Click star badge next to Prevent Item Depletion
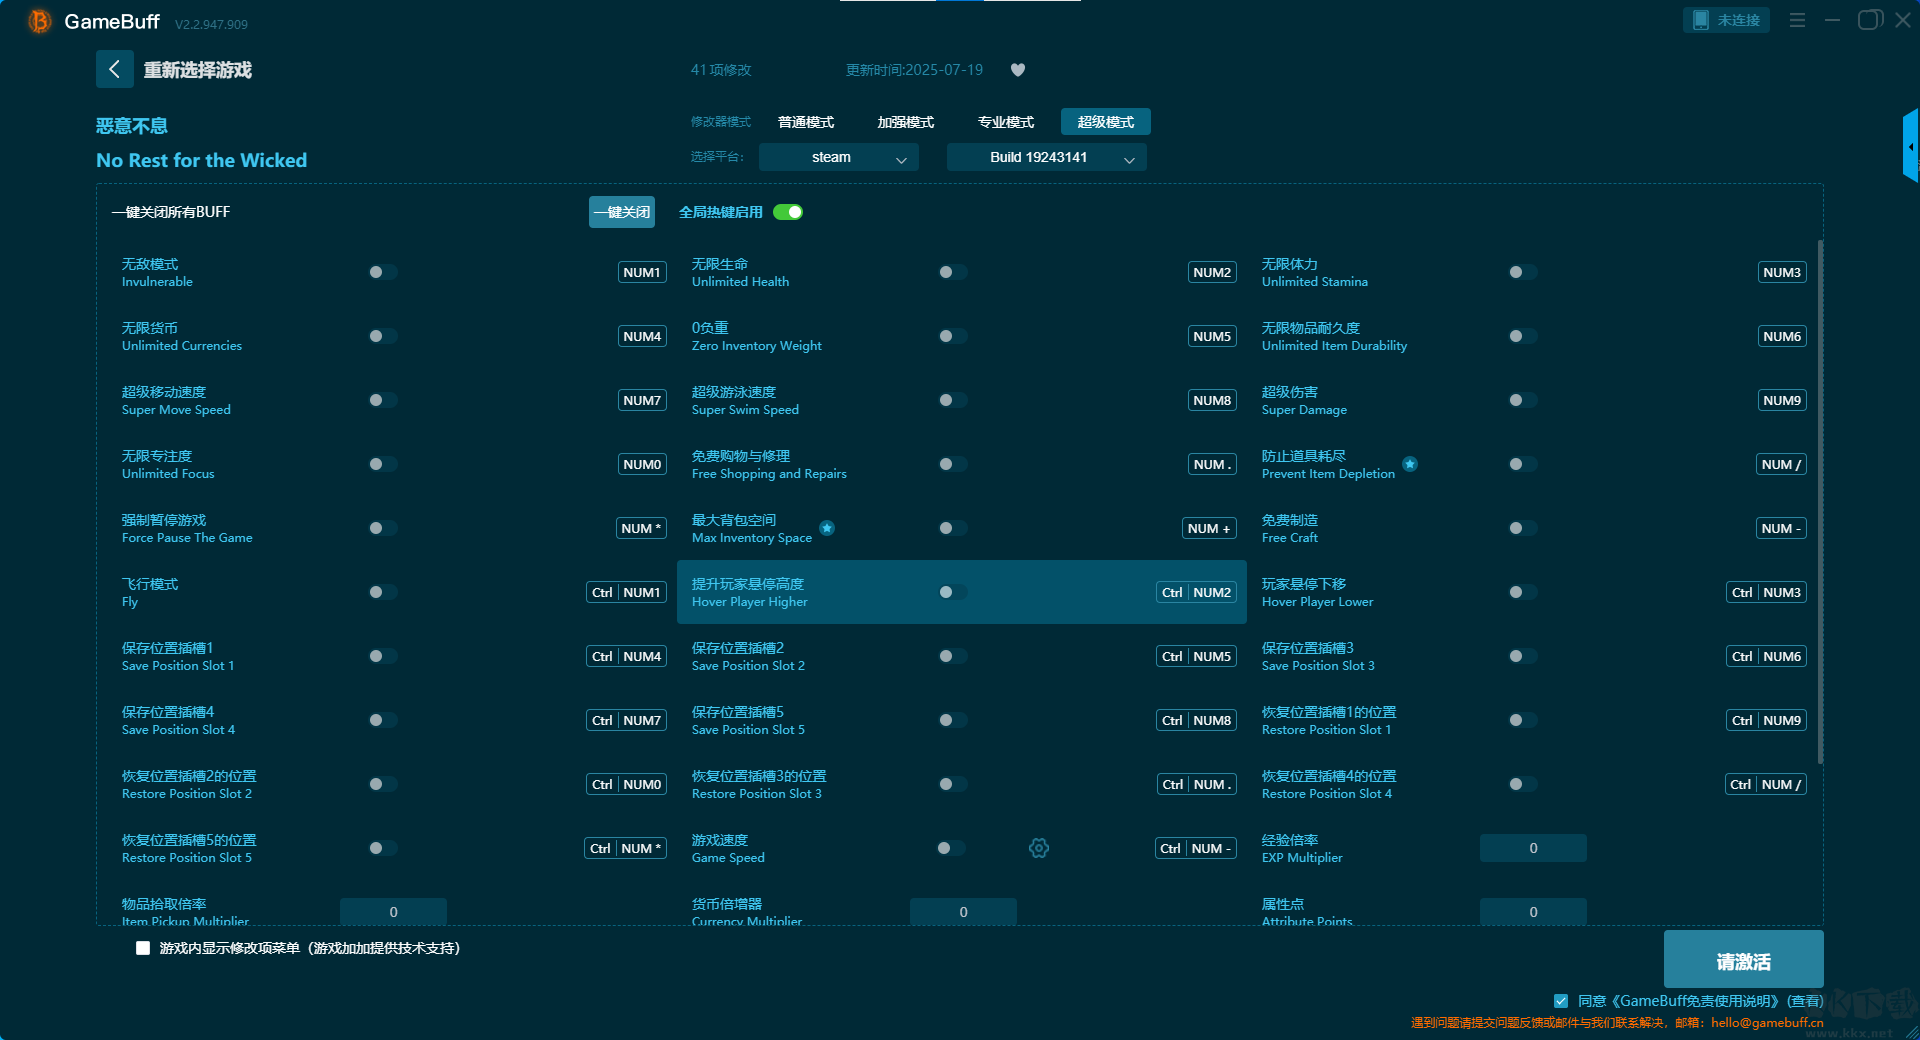The image size is (1920, 1040). [x=1410, y=464]
